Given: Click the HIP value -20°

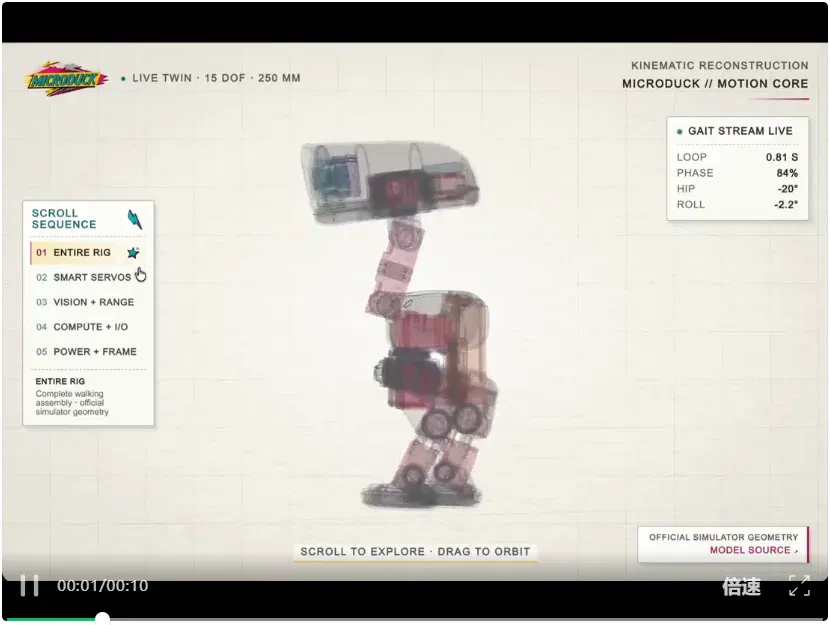Looking at the screenshot, I should [788, 189].
